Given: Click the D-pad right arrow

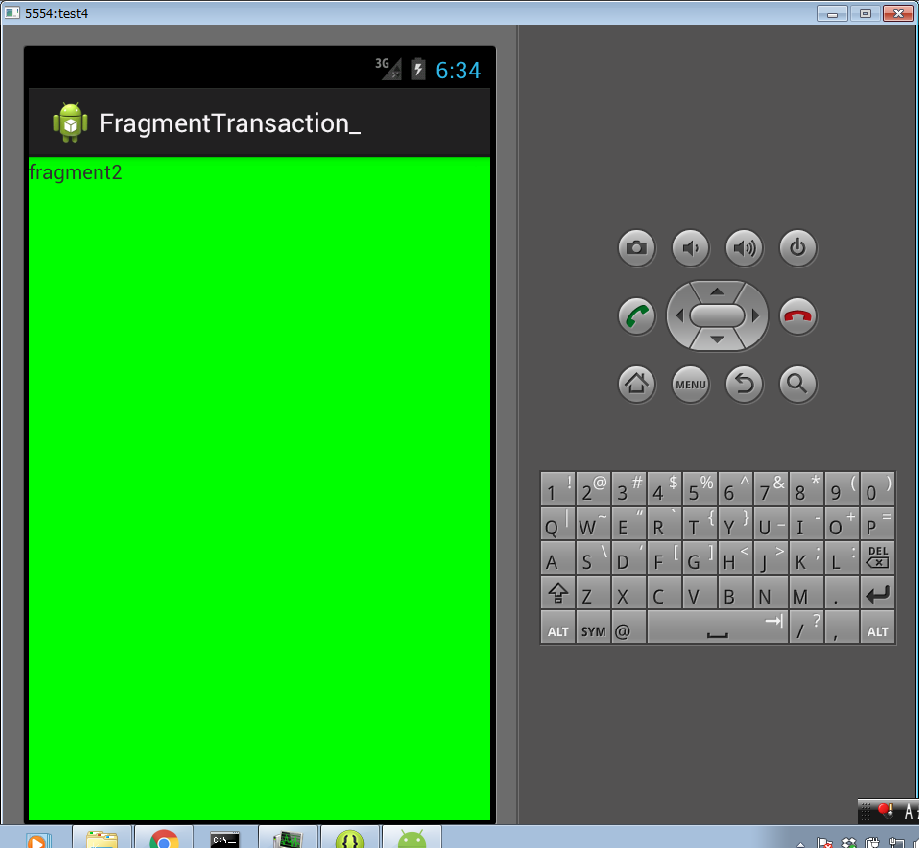Looking at the screenshot, I should click(756, 316).
